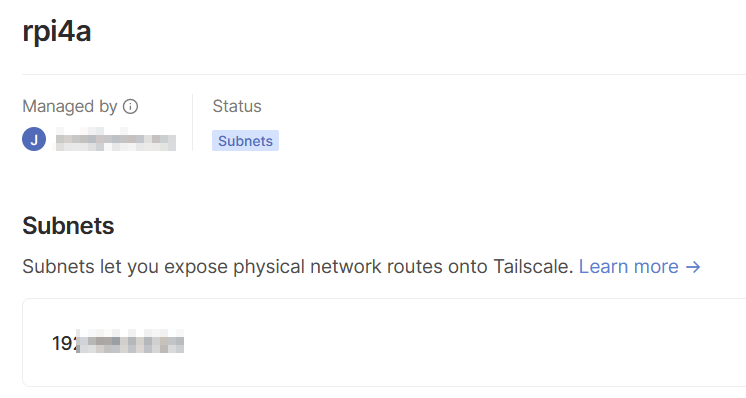Click the word Tailscale in the description
Viewport: 746px width, 398px height.
coord(533,267)
